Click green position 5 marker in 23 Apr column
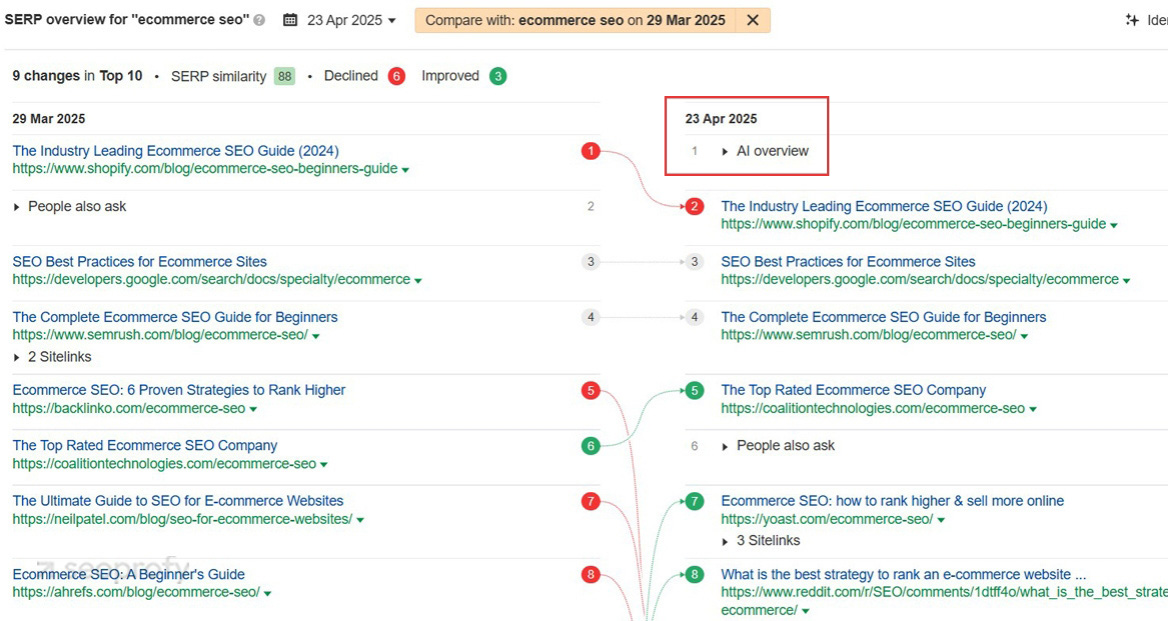 pos(694,390)
